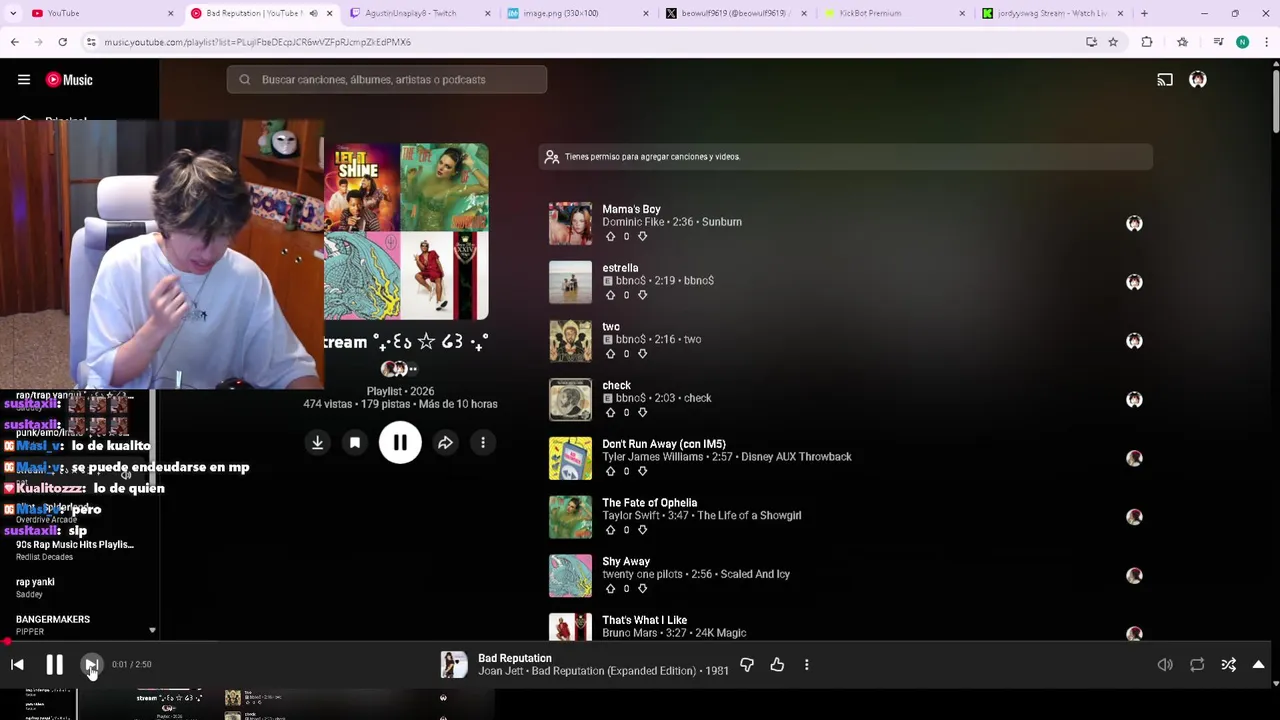Downvote the song Mama's Boy

click(642, 237)
